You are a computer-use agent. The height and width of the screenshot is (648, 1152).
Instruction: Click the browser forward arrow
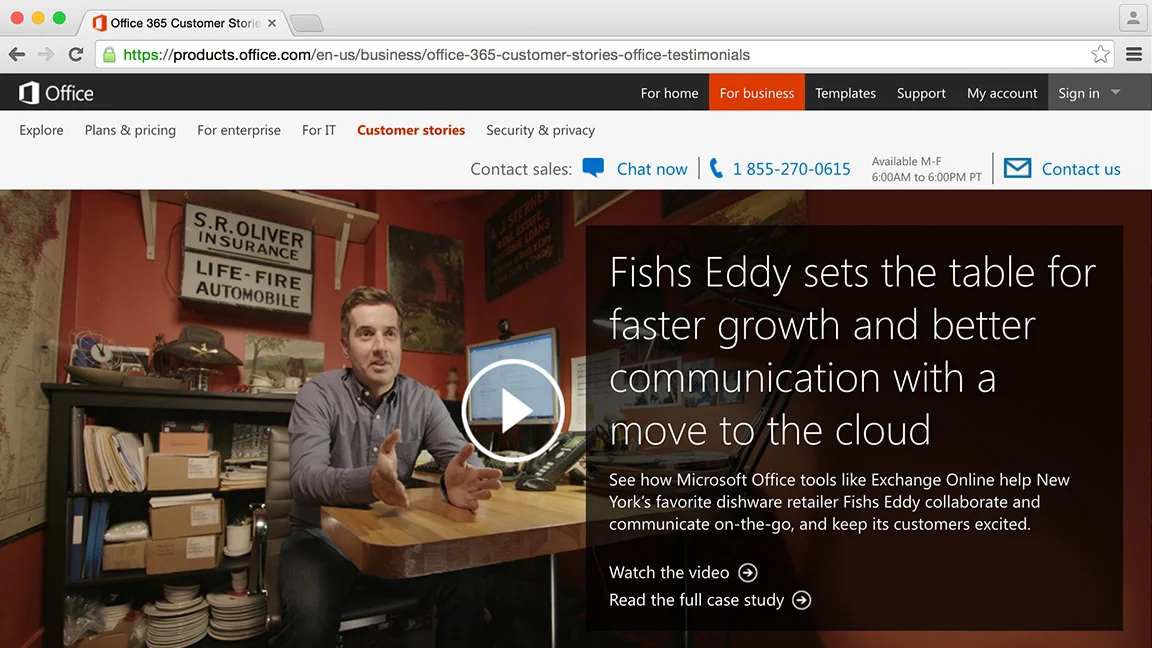[x=46, y=54]
